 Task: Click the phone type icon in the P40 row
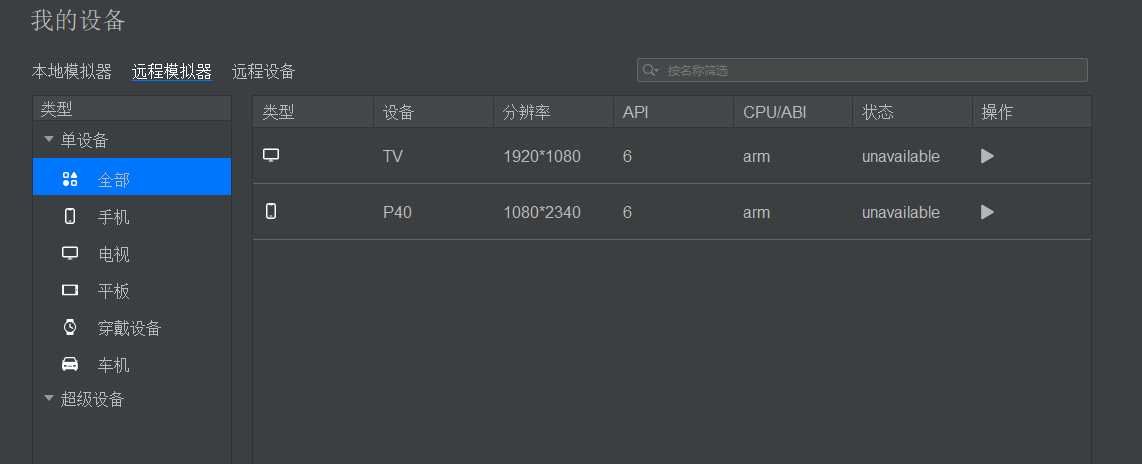click(271, 211)
